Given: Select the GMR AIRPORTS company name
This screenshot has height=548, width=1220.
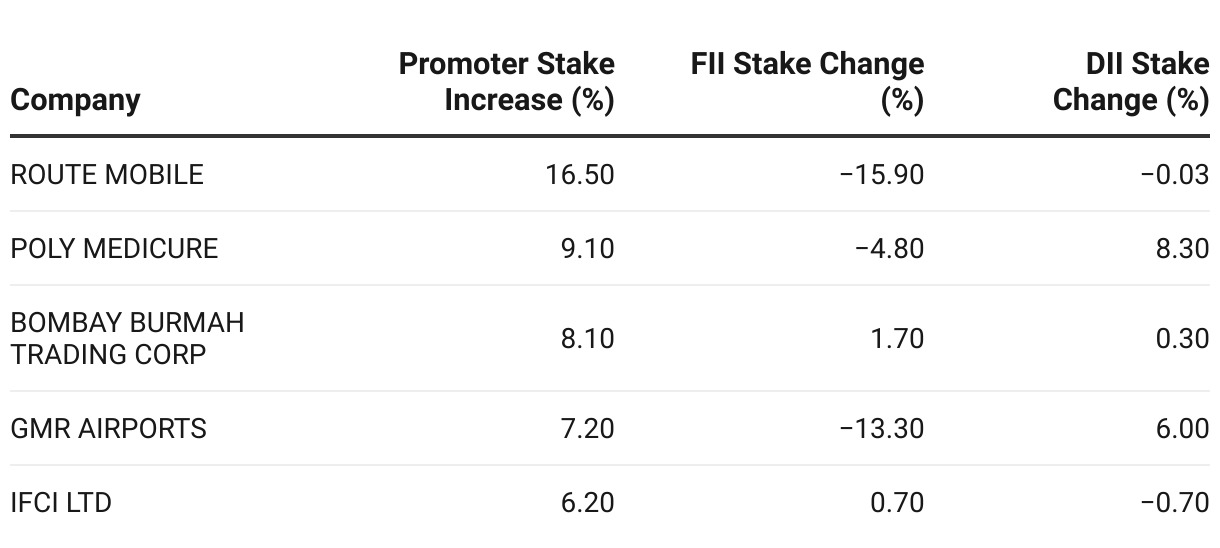Looking at the screenshot, I should tap(108, 429).
